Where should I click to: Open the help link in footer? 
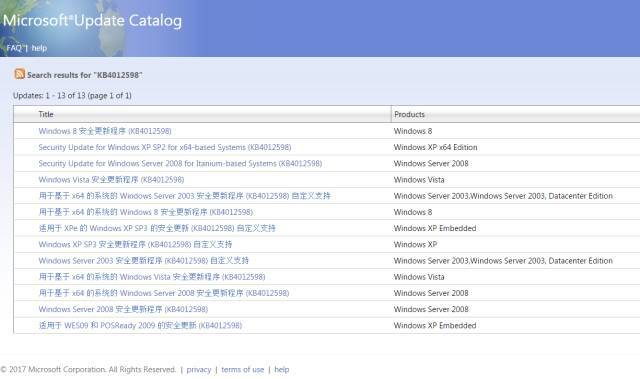pyautogui.click(x=282, y=370)
